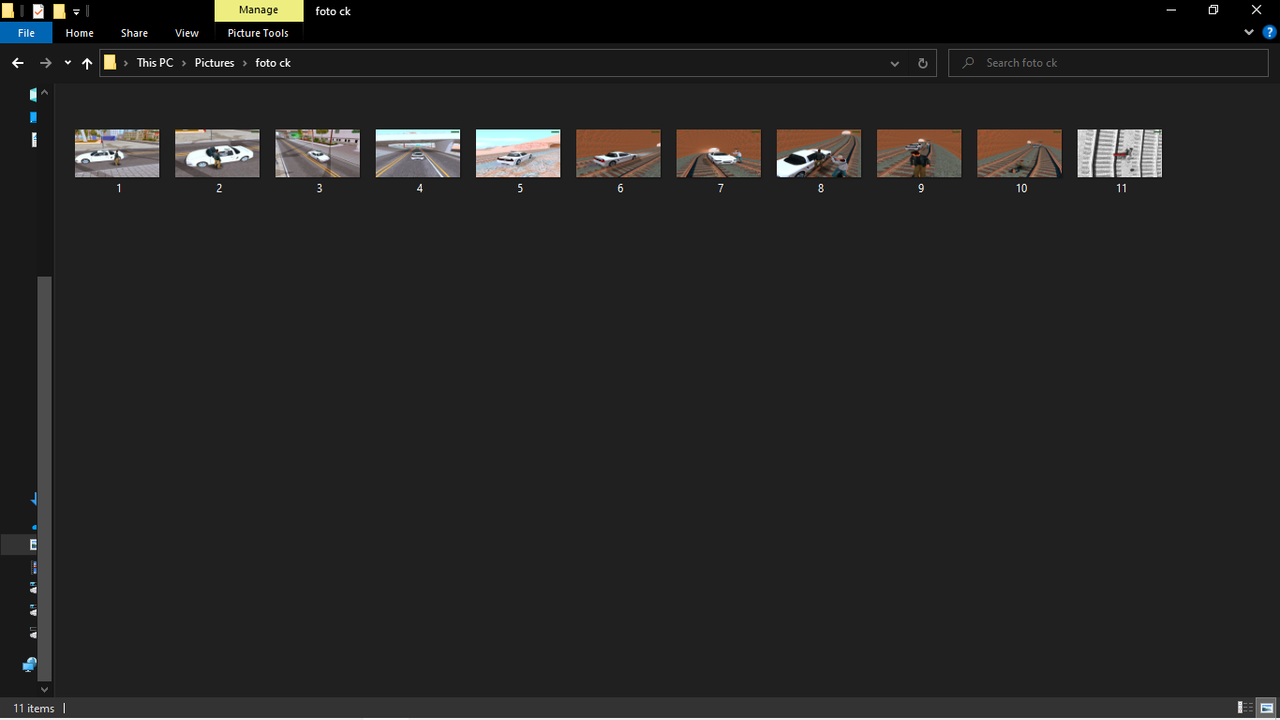Screen dimensions: 1280x720
Task: Click the 11 items status text
Action: coord(34,708)
